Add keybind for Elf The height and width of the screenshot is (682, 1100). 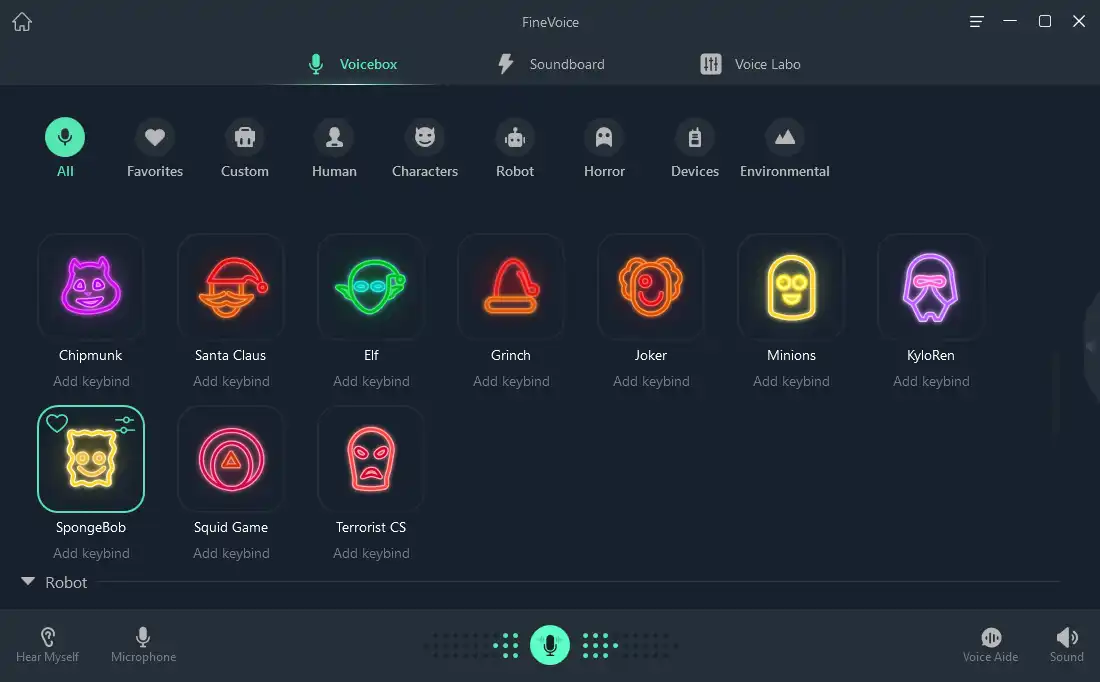tap(371, 381)
